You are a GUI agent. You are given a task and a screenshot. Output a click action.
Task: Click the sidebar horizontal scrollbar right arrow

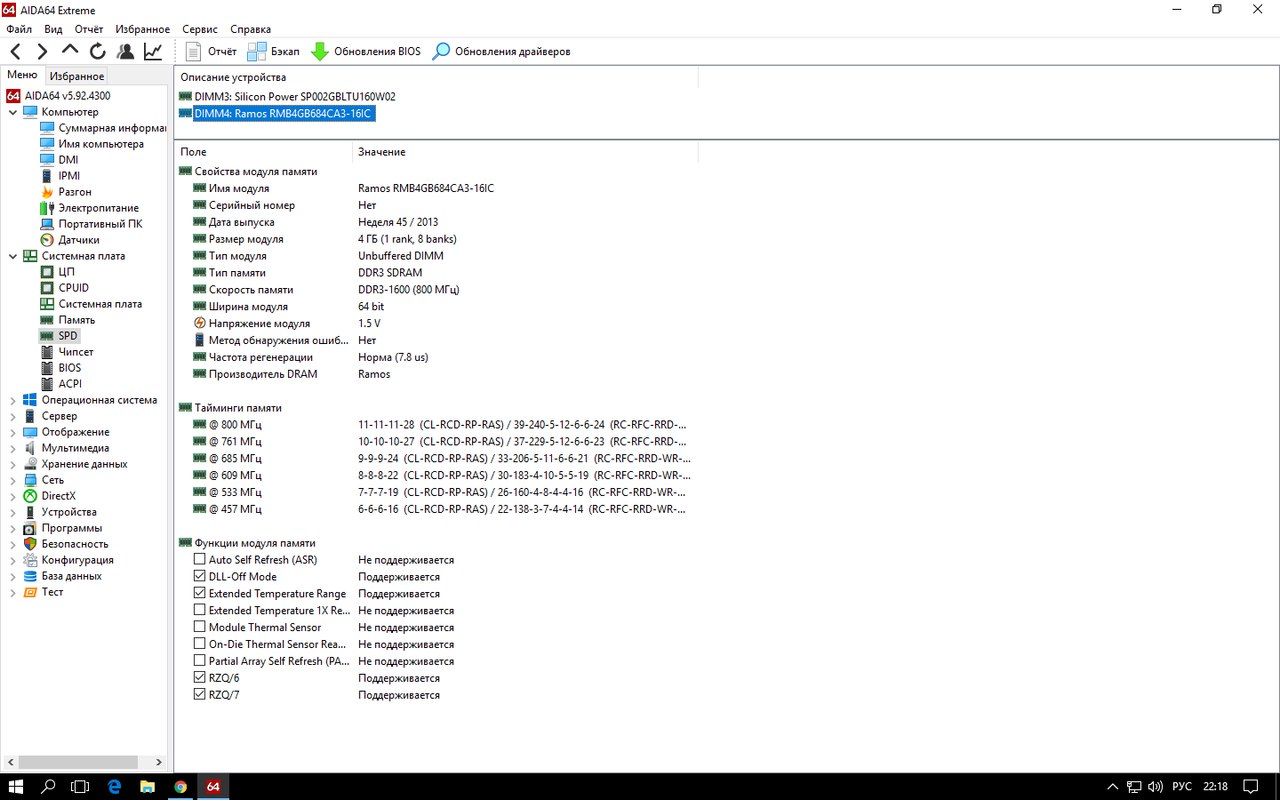[x=158, y=762]
